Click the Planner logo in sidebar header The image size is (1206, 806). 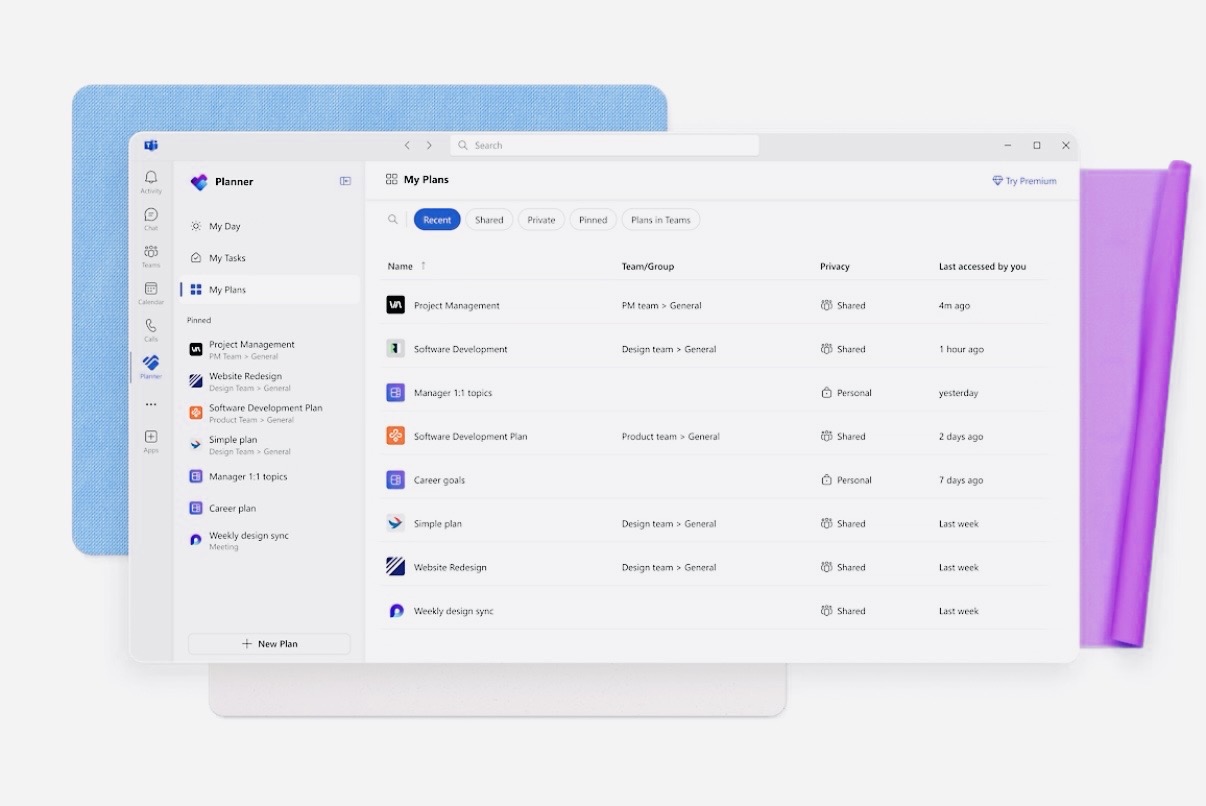(x=199, y=182)
